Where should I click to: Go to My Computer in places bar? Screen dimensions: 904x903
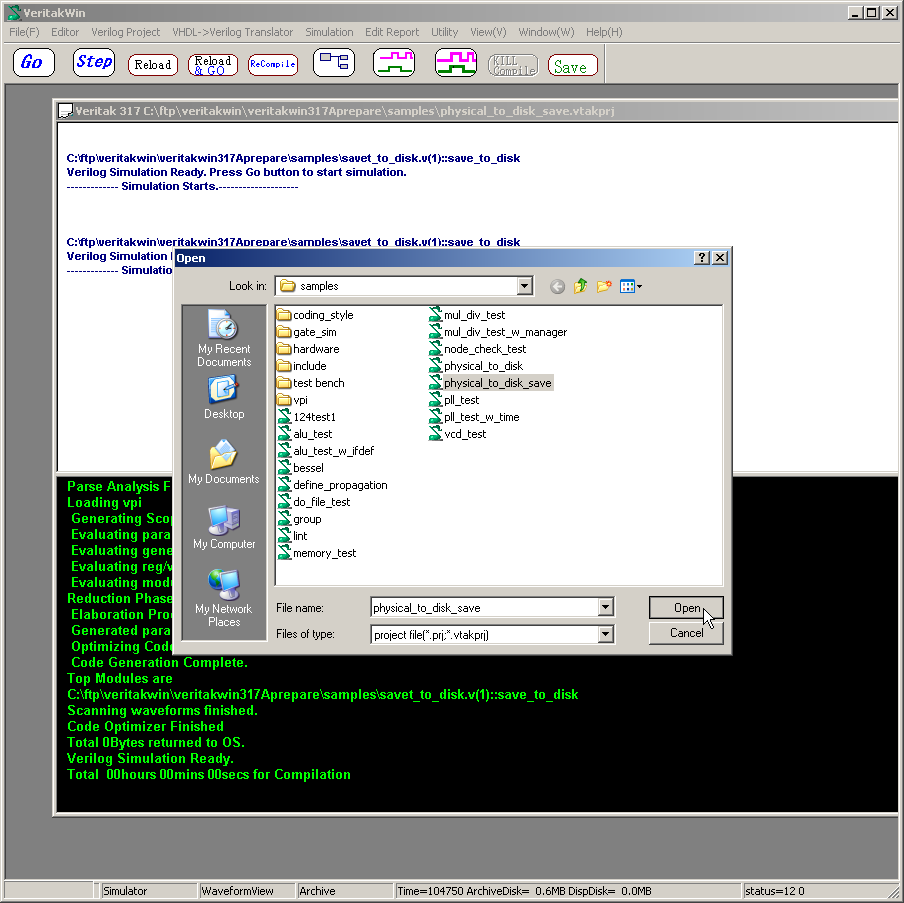tap(224, 528)
